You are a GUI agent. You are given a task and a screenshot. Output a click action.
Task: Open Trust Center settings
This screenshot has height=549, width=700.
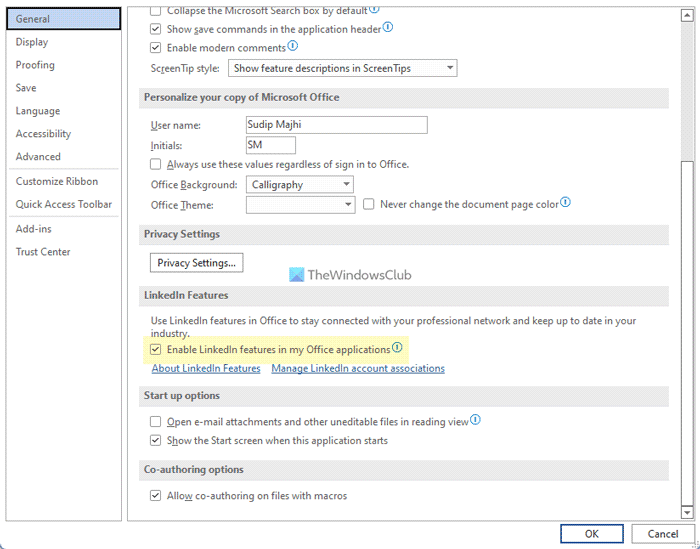coord(63,252)
